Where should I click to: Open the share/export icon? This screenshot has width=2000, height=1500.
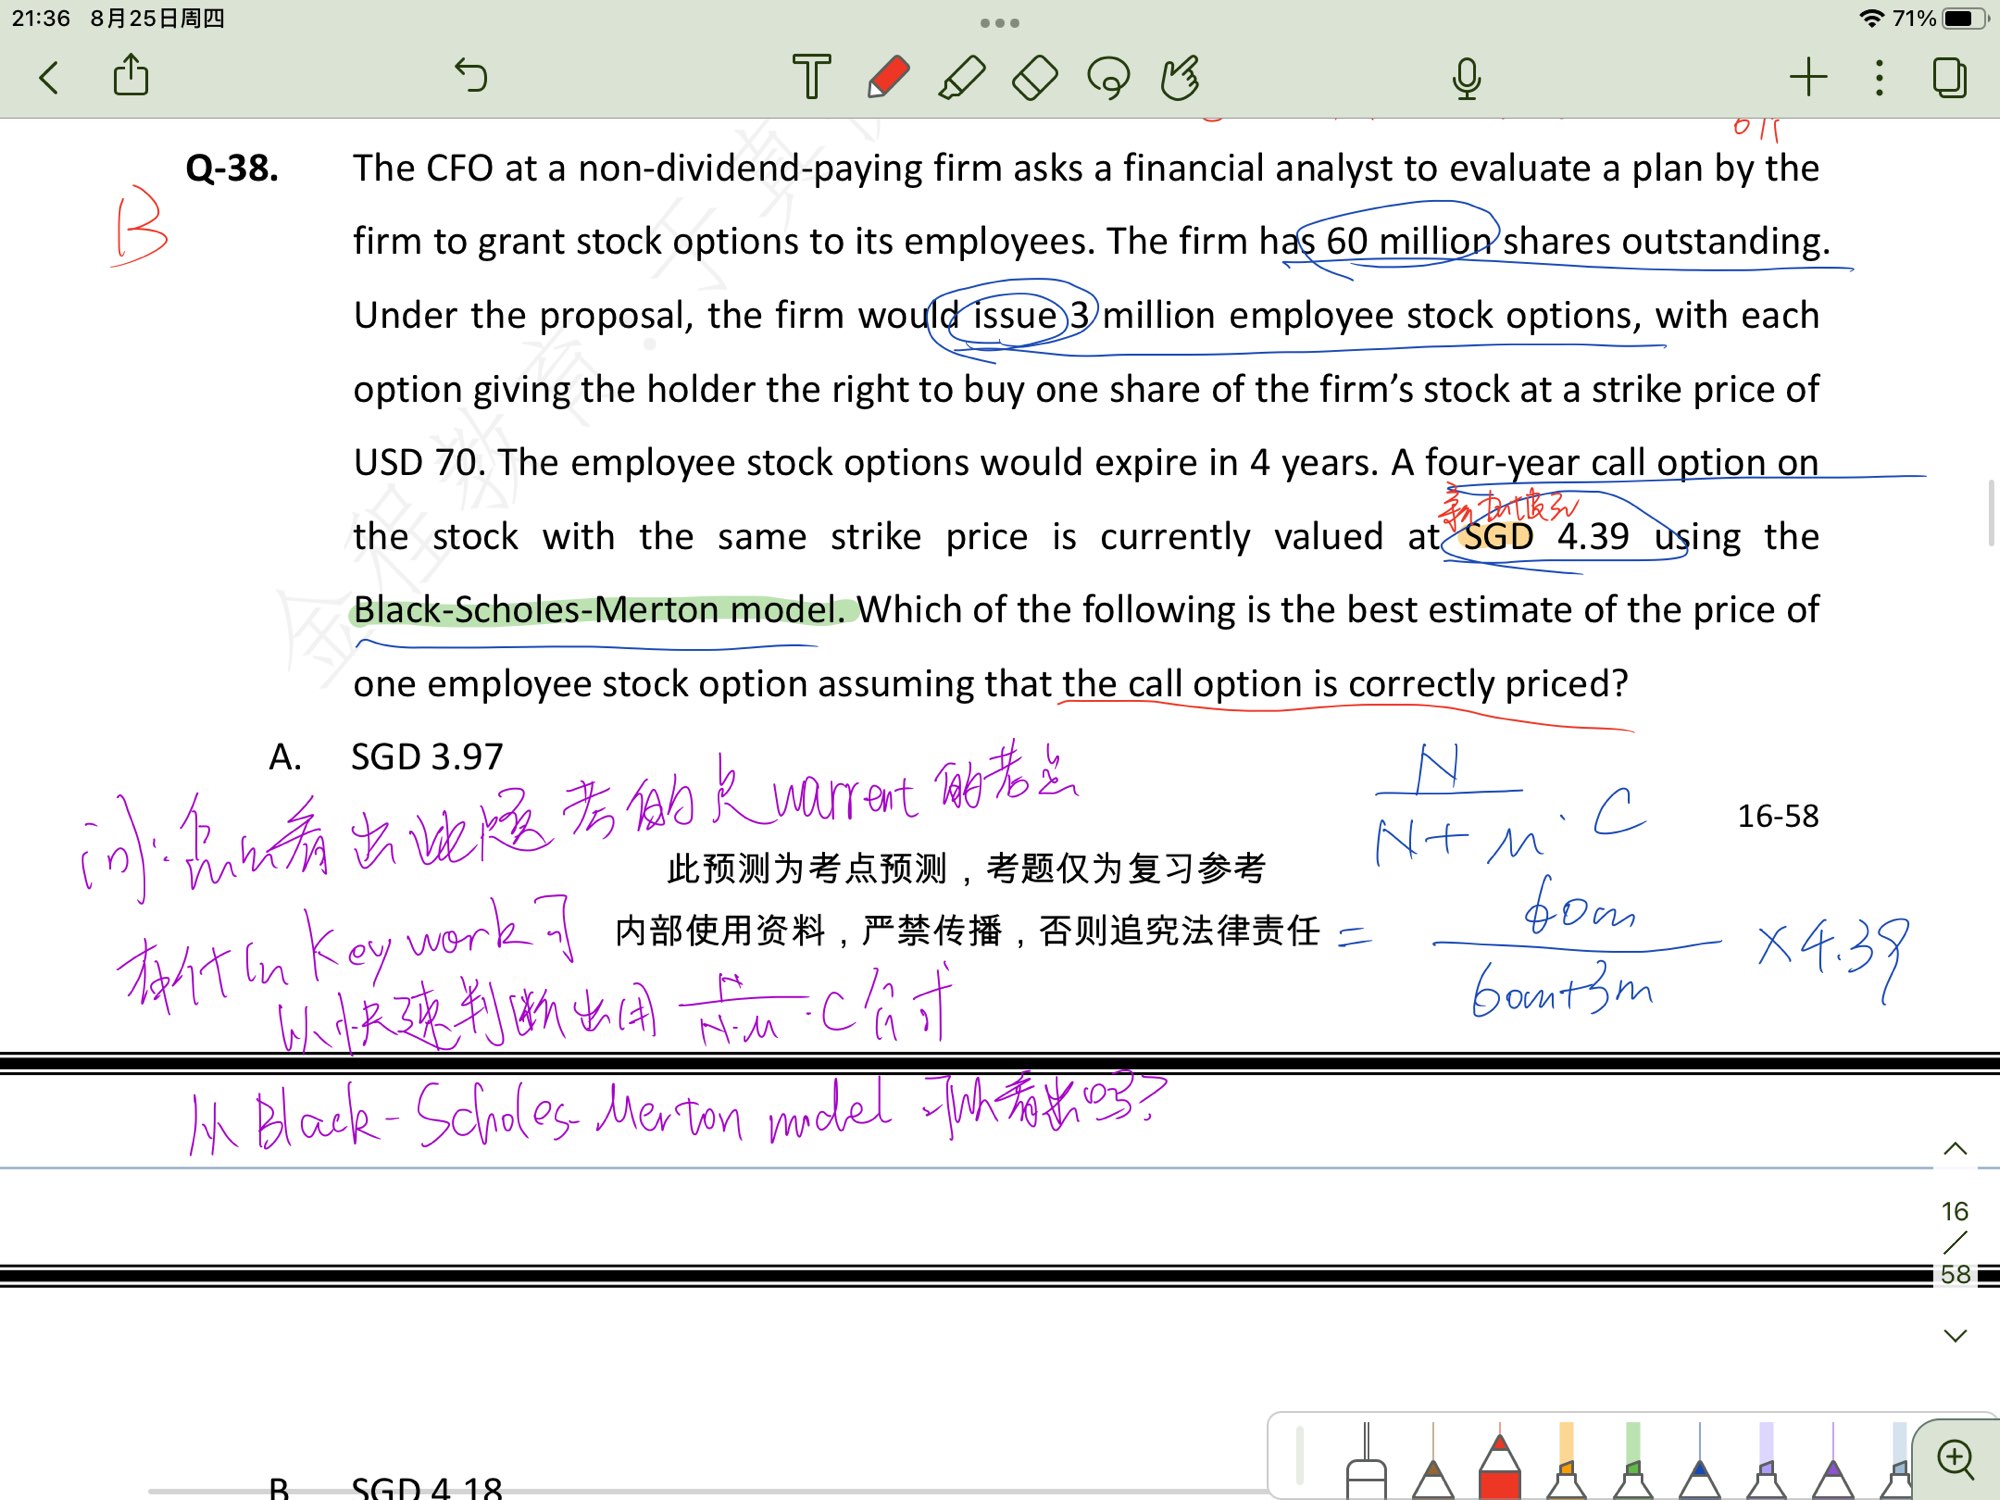pos(131,76)
